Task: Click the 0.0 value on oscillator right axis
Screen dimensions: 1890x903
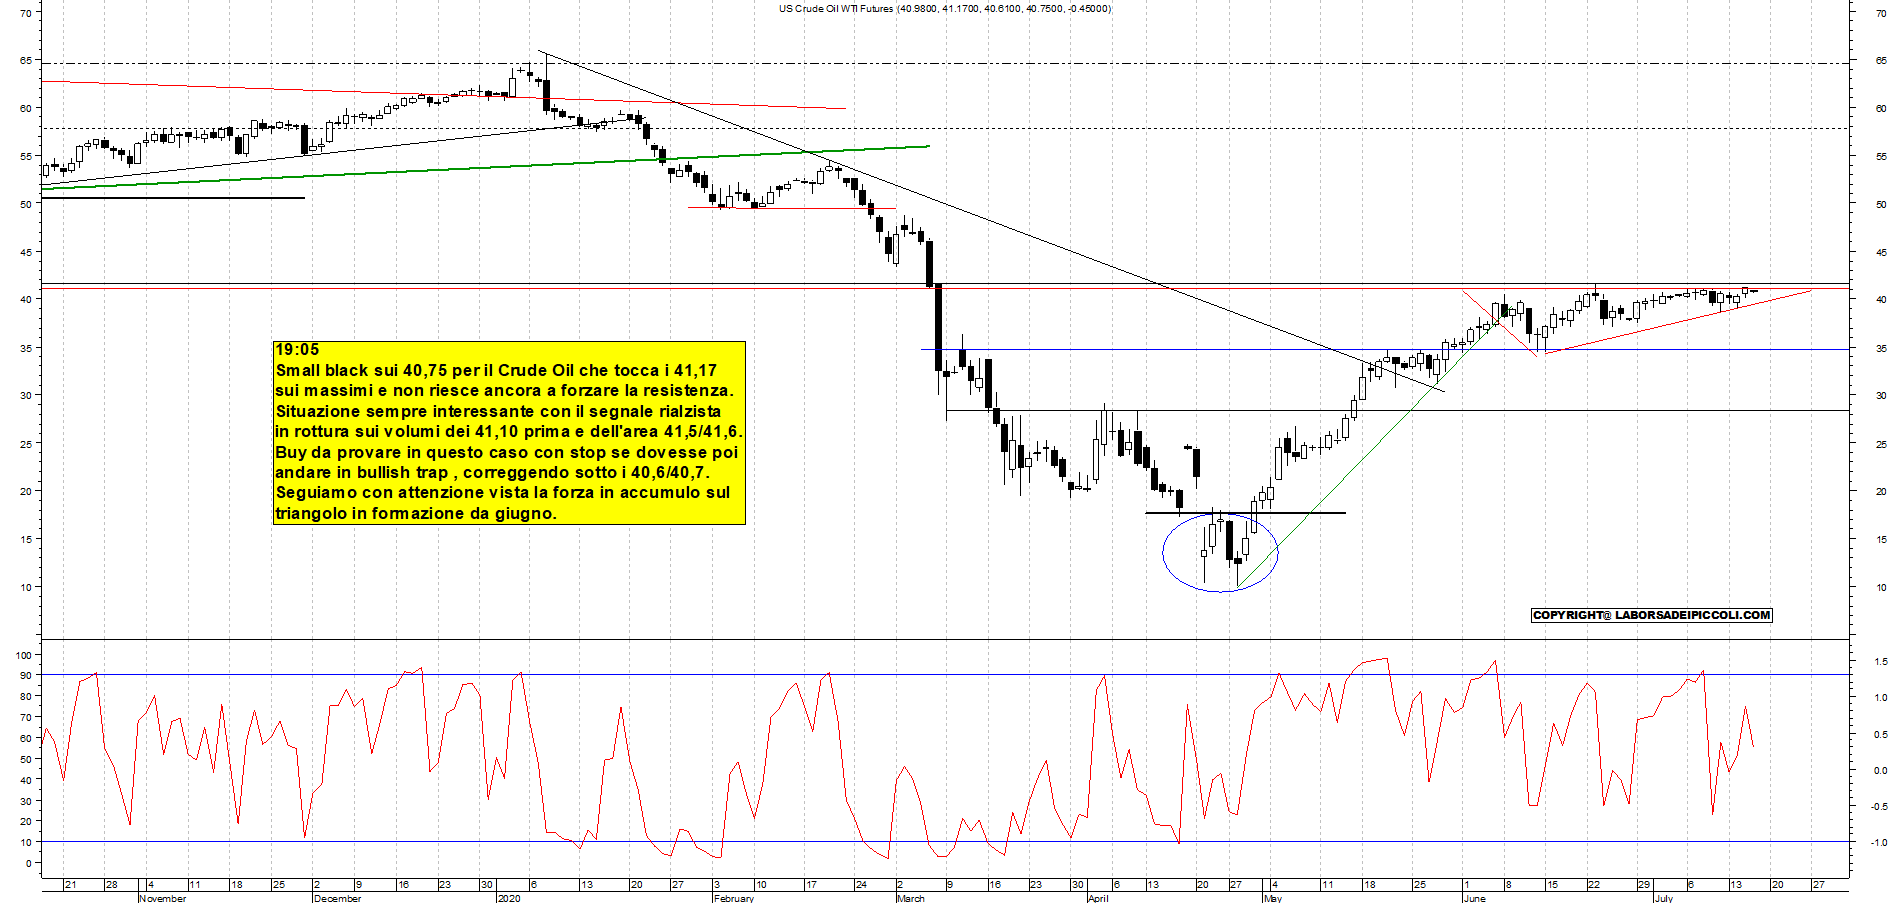Action: click(1880, 771)
